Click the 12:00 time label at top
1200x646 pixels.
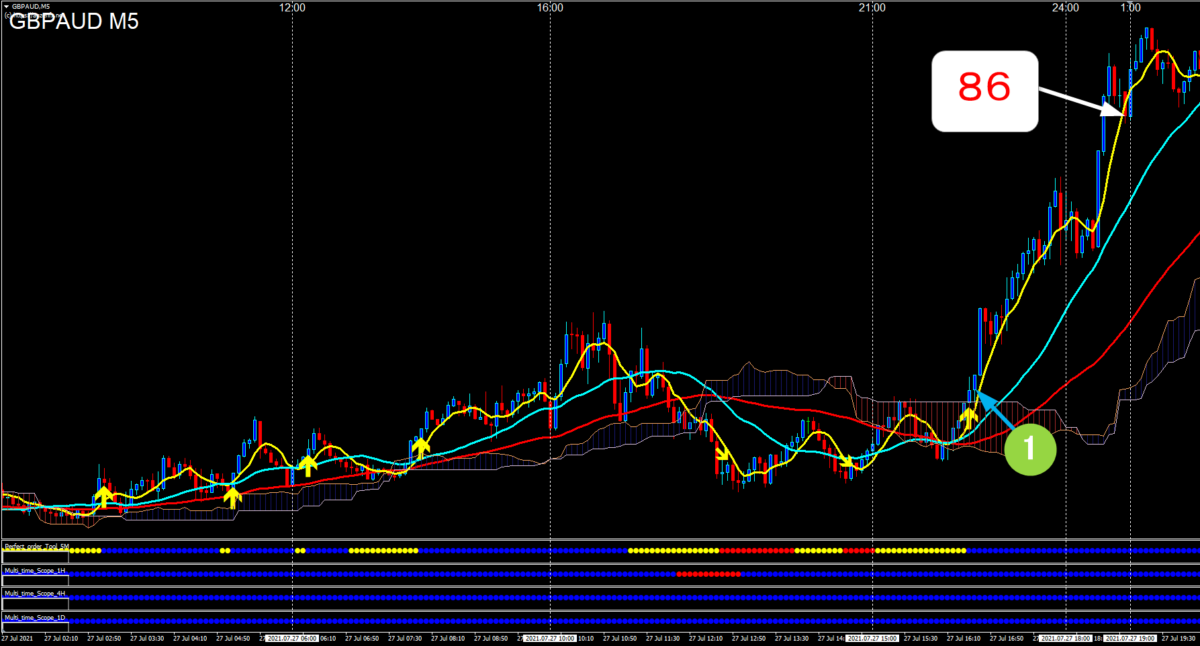pos(292,7)
